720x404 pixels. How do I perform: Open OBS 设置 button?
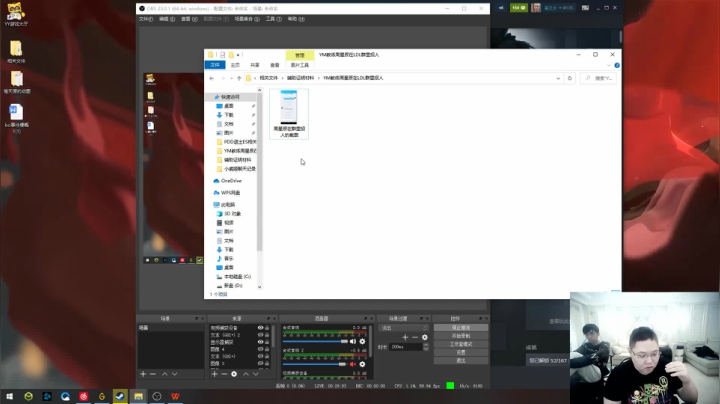[461, 353]
